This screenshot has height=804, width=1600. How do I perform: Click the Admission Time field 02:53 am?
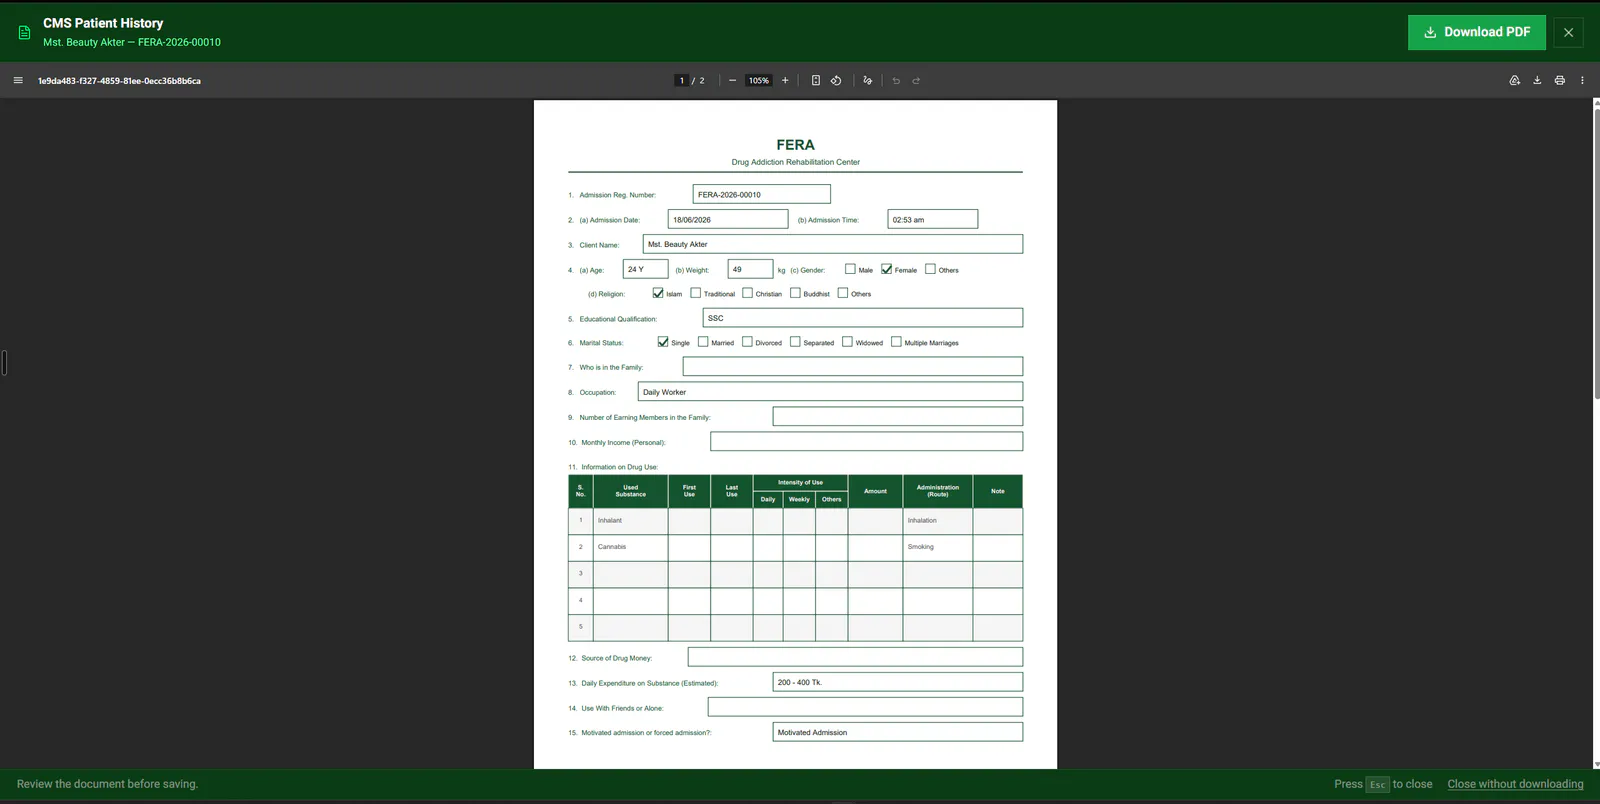point(932,219)
